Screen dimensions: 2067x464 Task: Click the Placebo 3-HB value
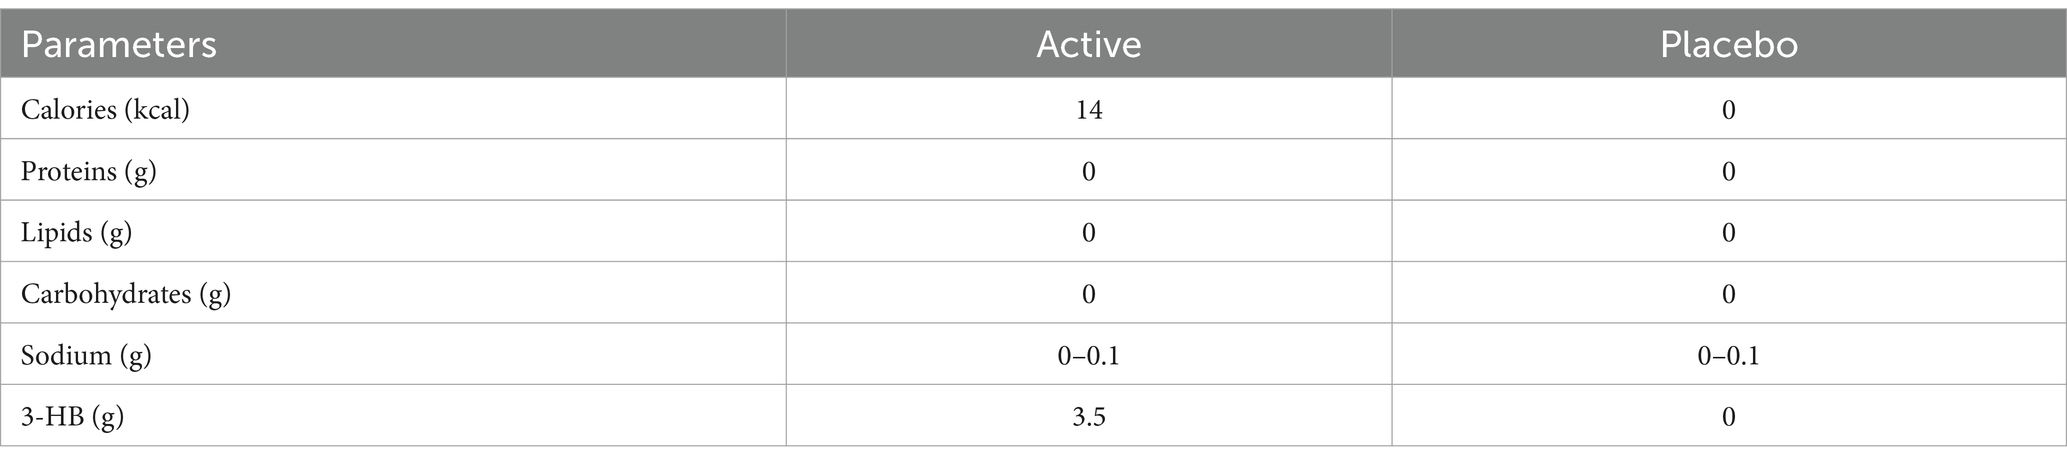(x=1728, y=417)
